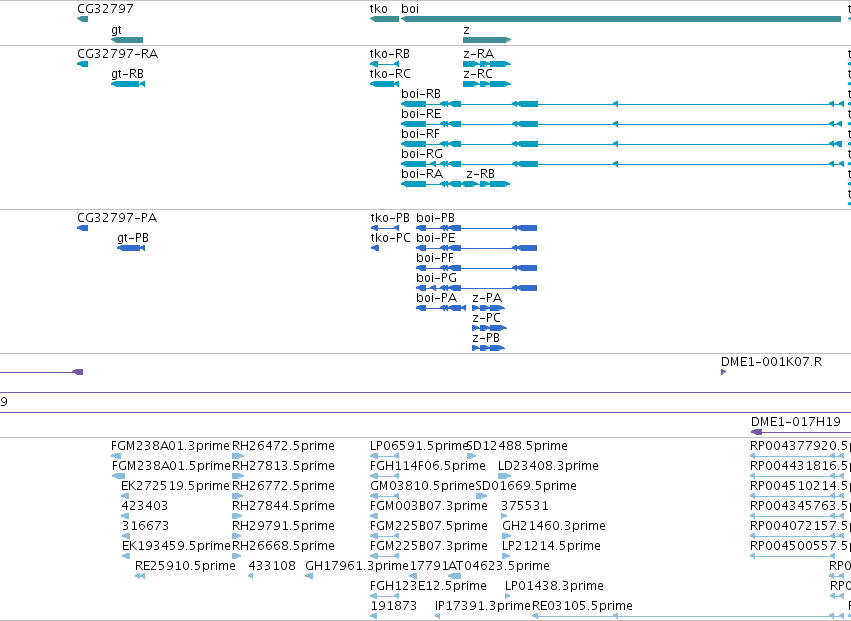Image resolution: width=851 pixels, height=621 pixels.
Task: Open EST FGM225B07.5prime
Action: click(384, 536)
